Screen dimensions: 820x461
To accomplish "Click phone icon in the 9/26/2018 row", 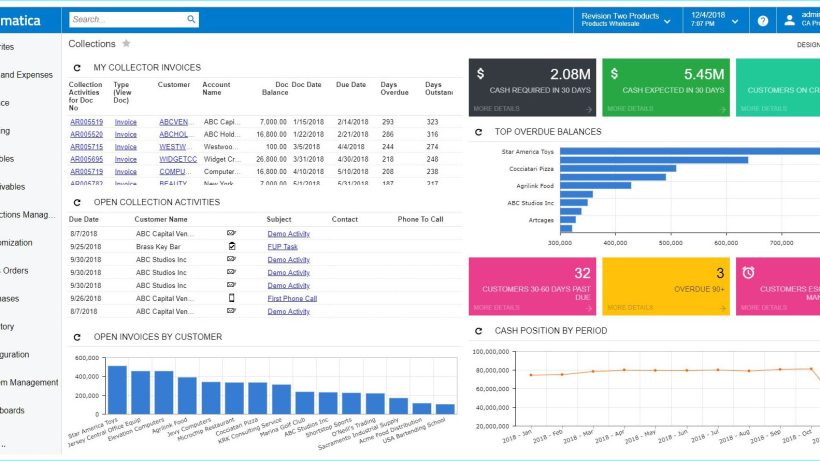I will pyautogui.click(x=232, y=298).
